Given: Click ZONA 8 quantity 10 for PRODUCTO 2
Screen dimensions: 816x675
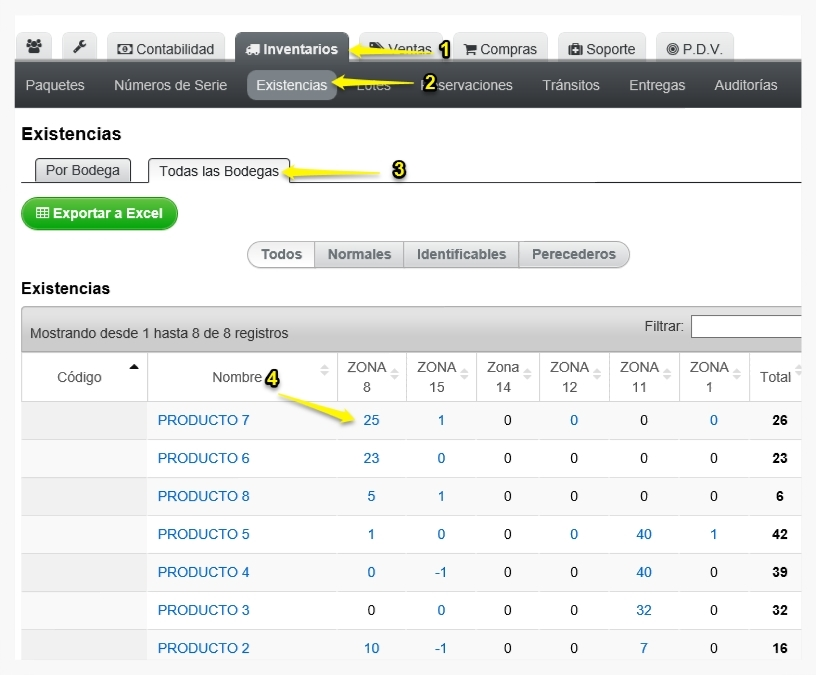Looking at the screenshot, I should (371, 648).
